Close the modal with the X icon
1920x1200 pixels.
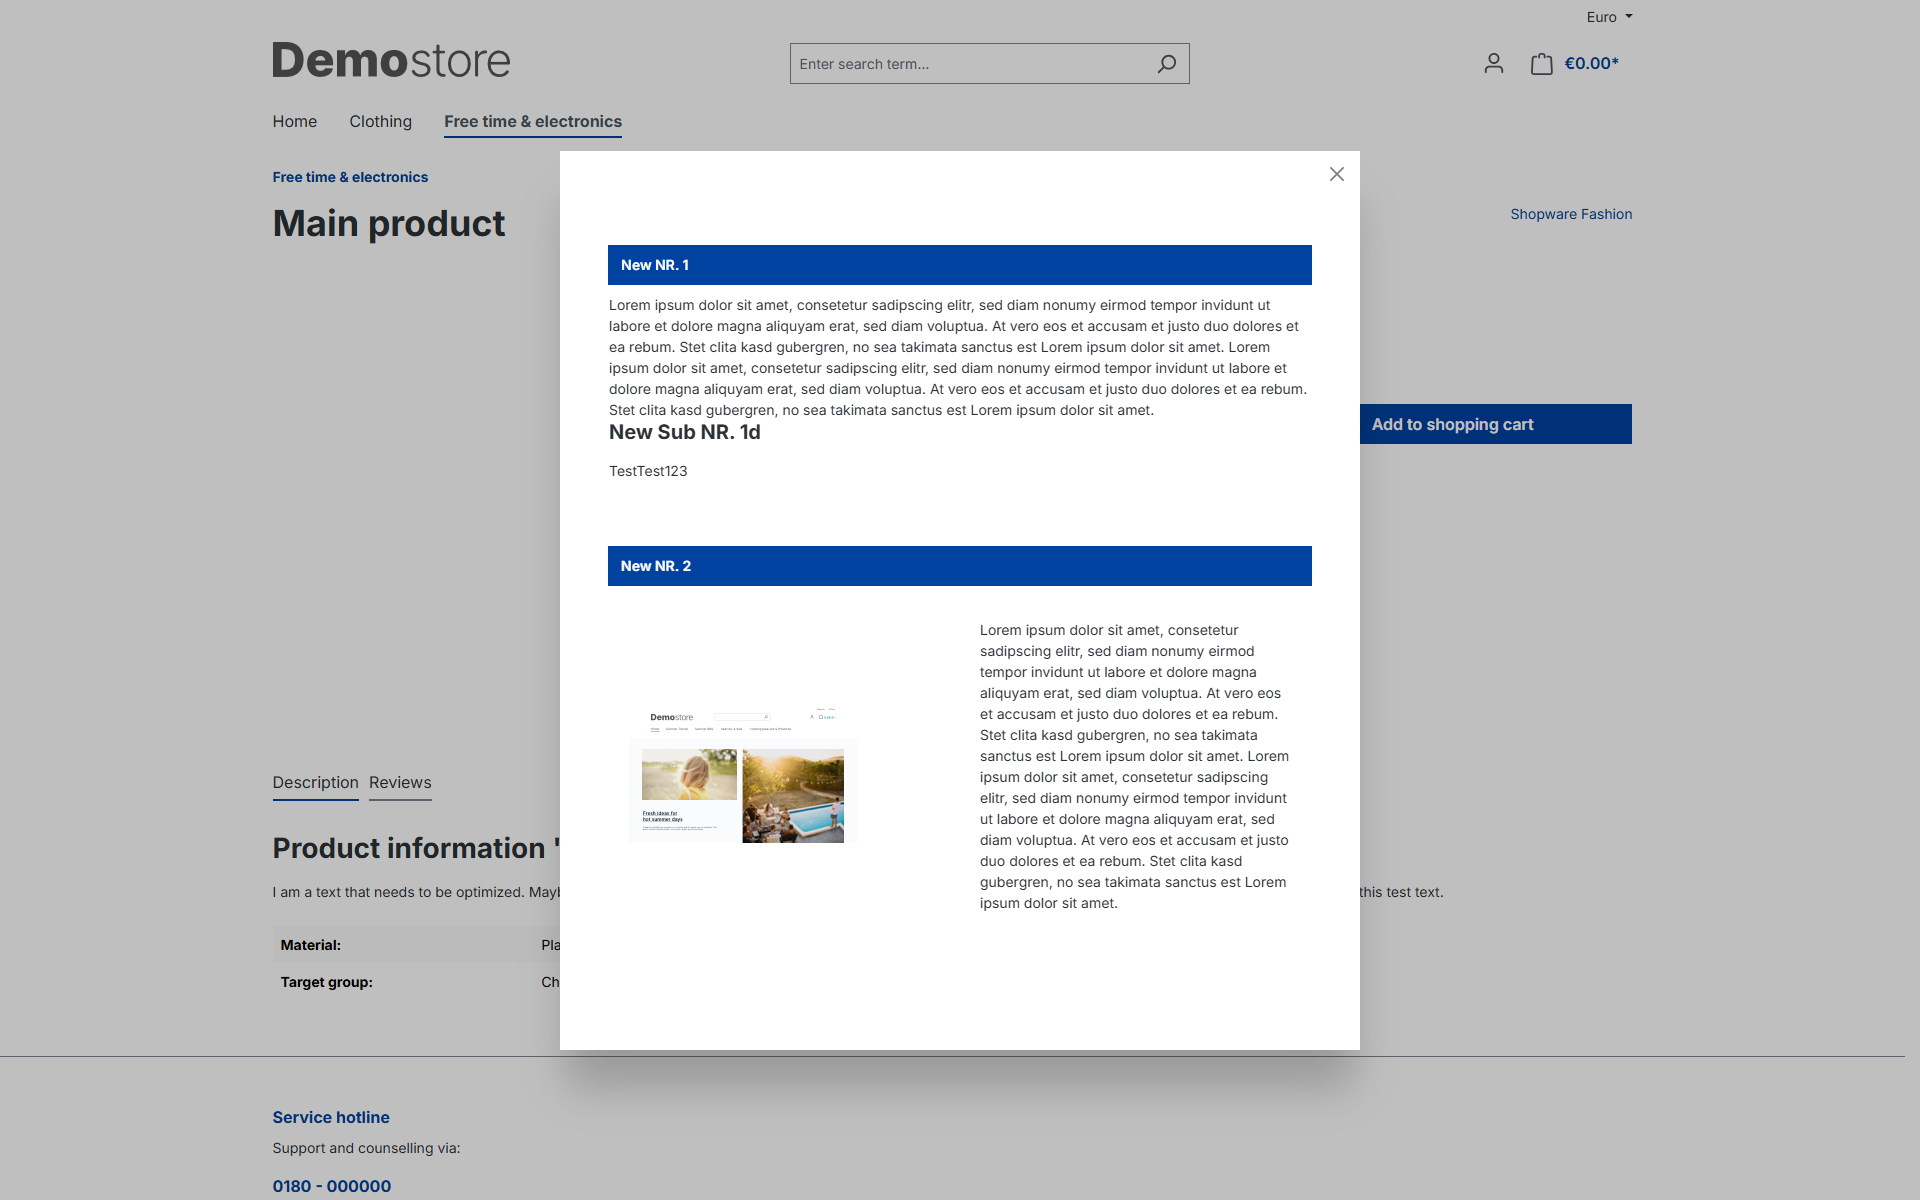1337,174
